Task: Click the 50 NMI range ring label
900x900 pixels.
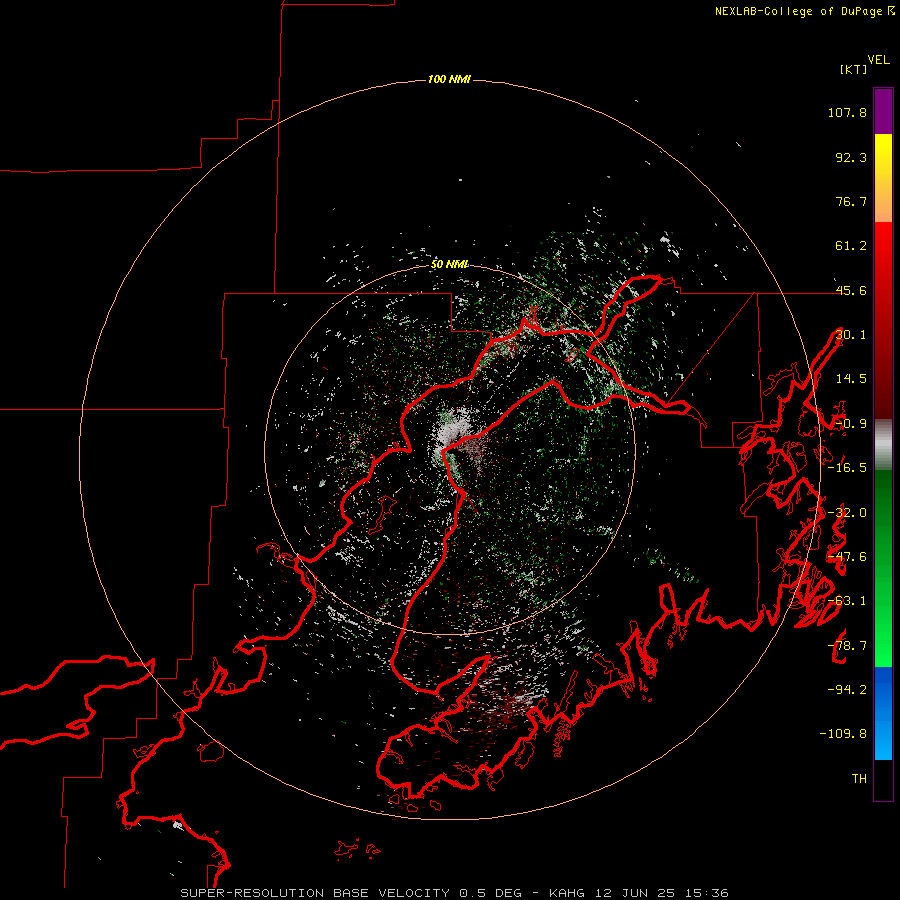Action: (449, 264)
